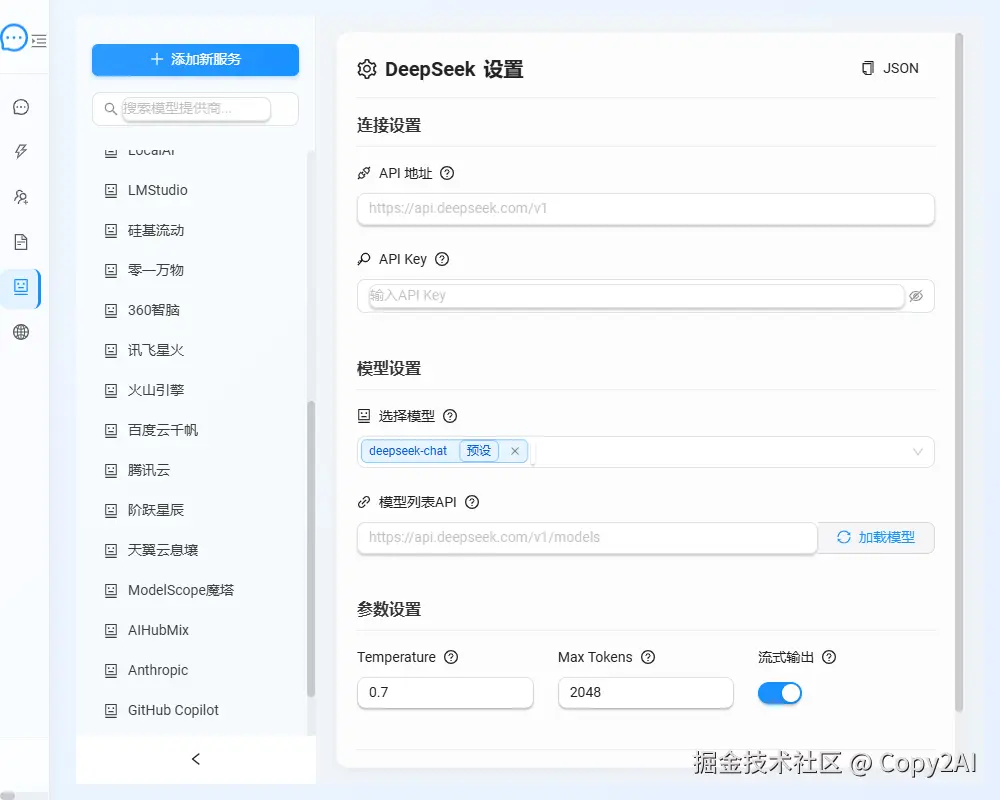The height and width of the screenshot is (800, 1000).
Task: Open the chat bubble icon in sidebar
Action: [21, 107]
